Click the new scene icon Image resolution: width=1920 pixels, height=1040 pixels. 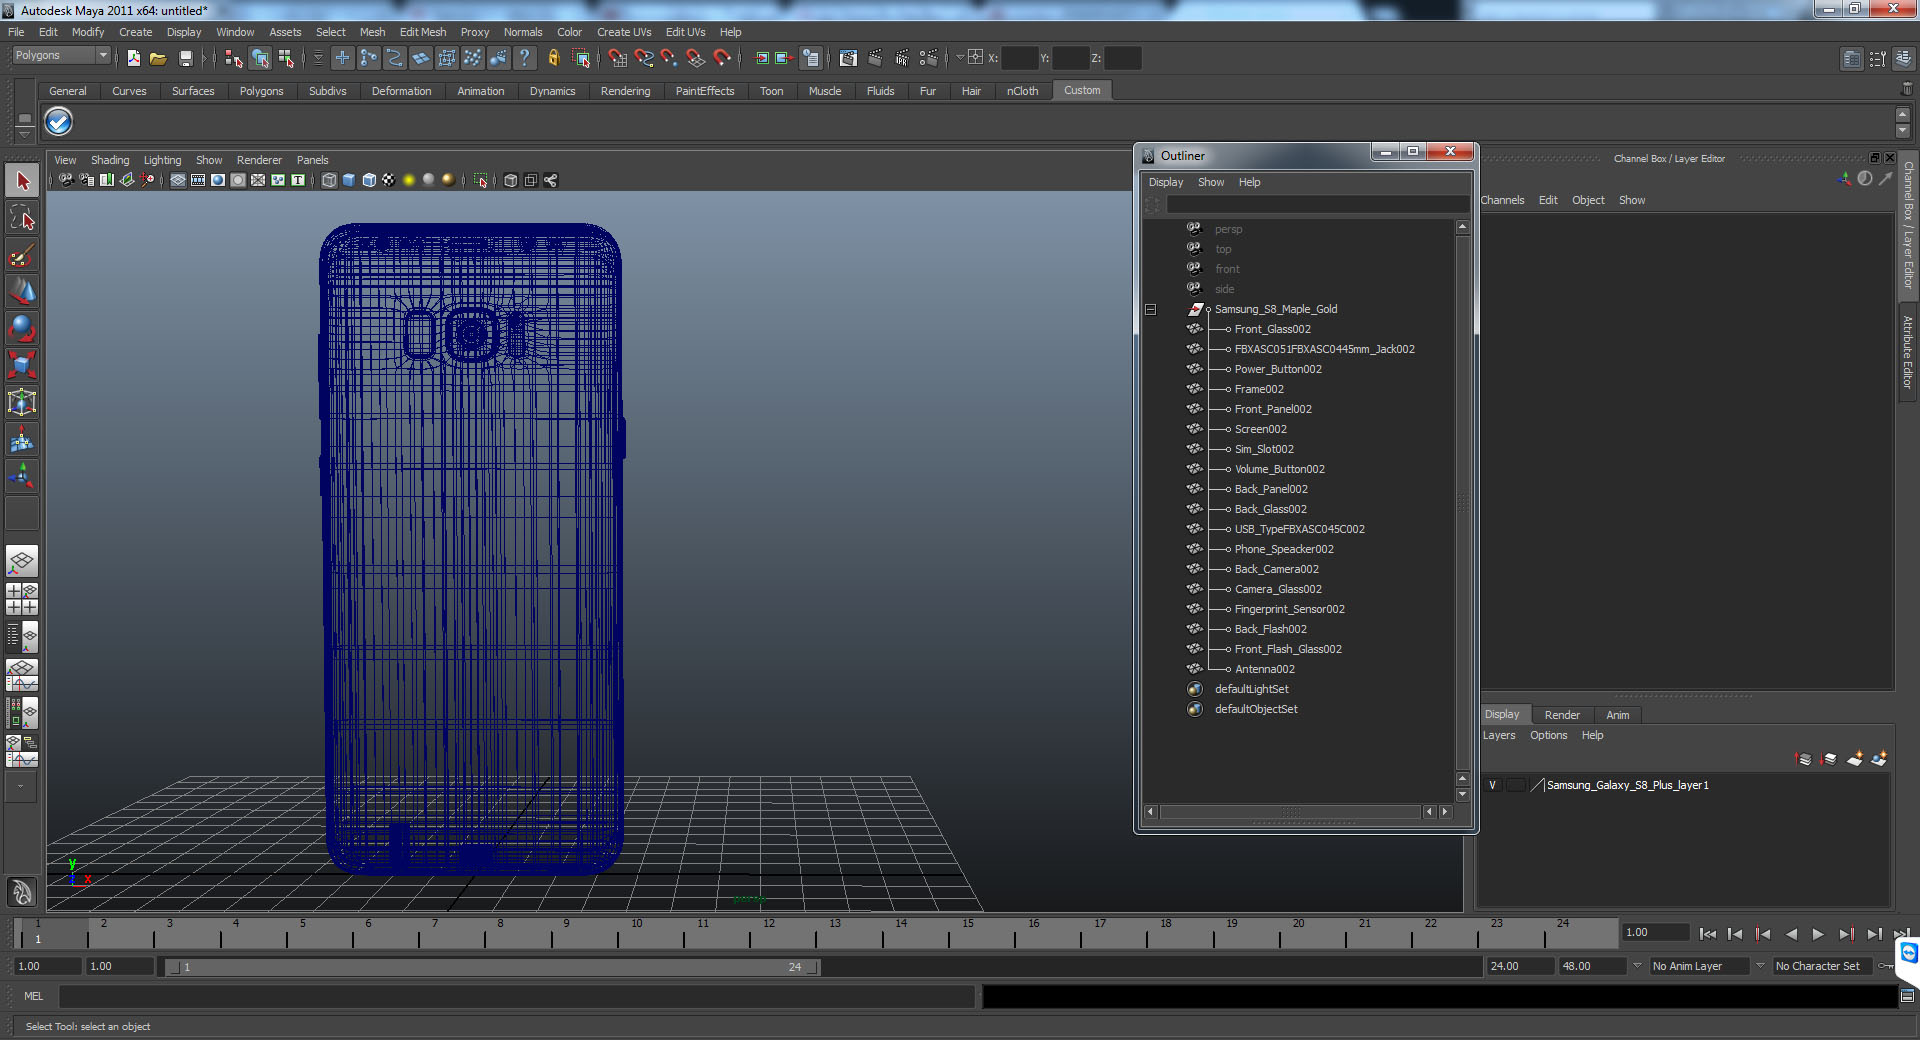pyautogui.click(x=134, y=58)
